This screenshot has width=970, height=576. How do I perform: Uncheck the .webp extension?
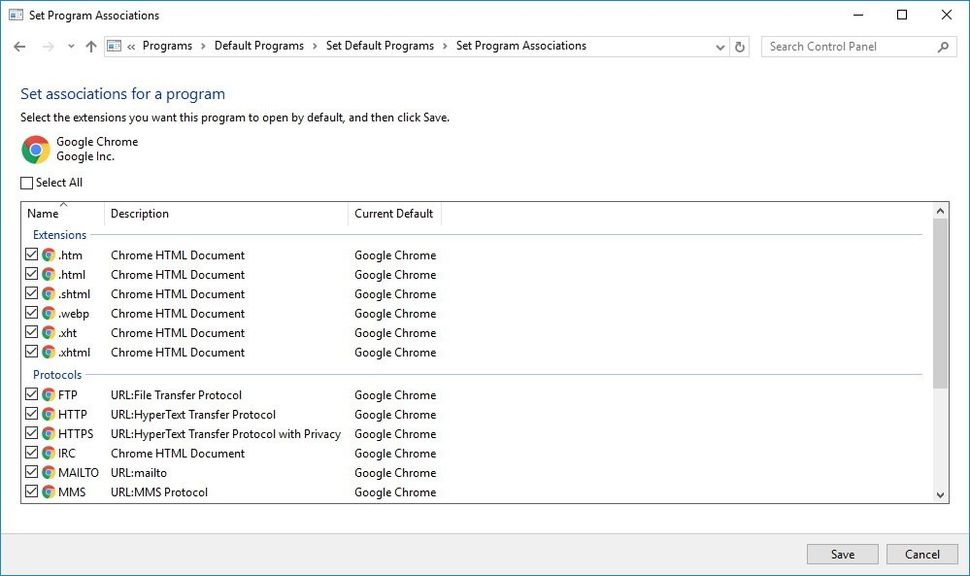(31, 312)
